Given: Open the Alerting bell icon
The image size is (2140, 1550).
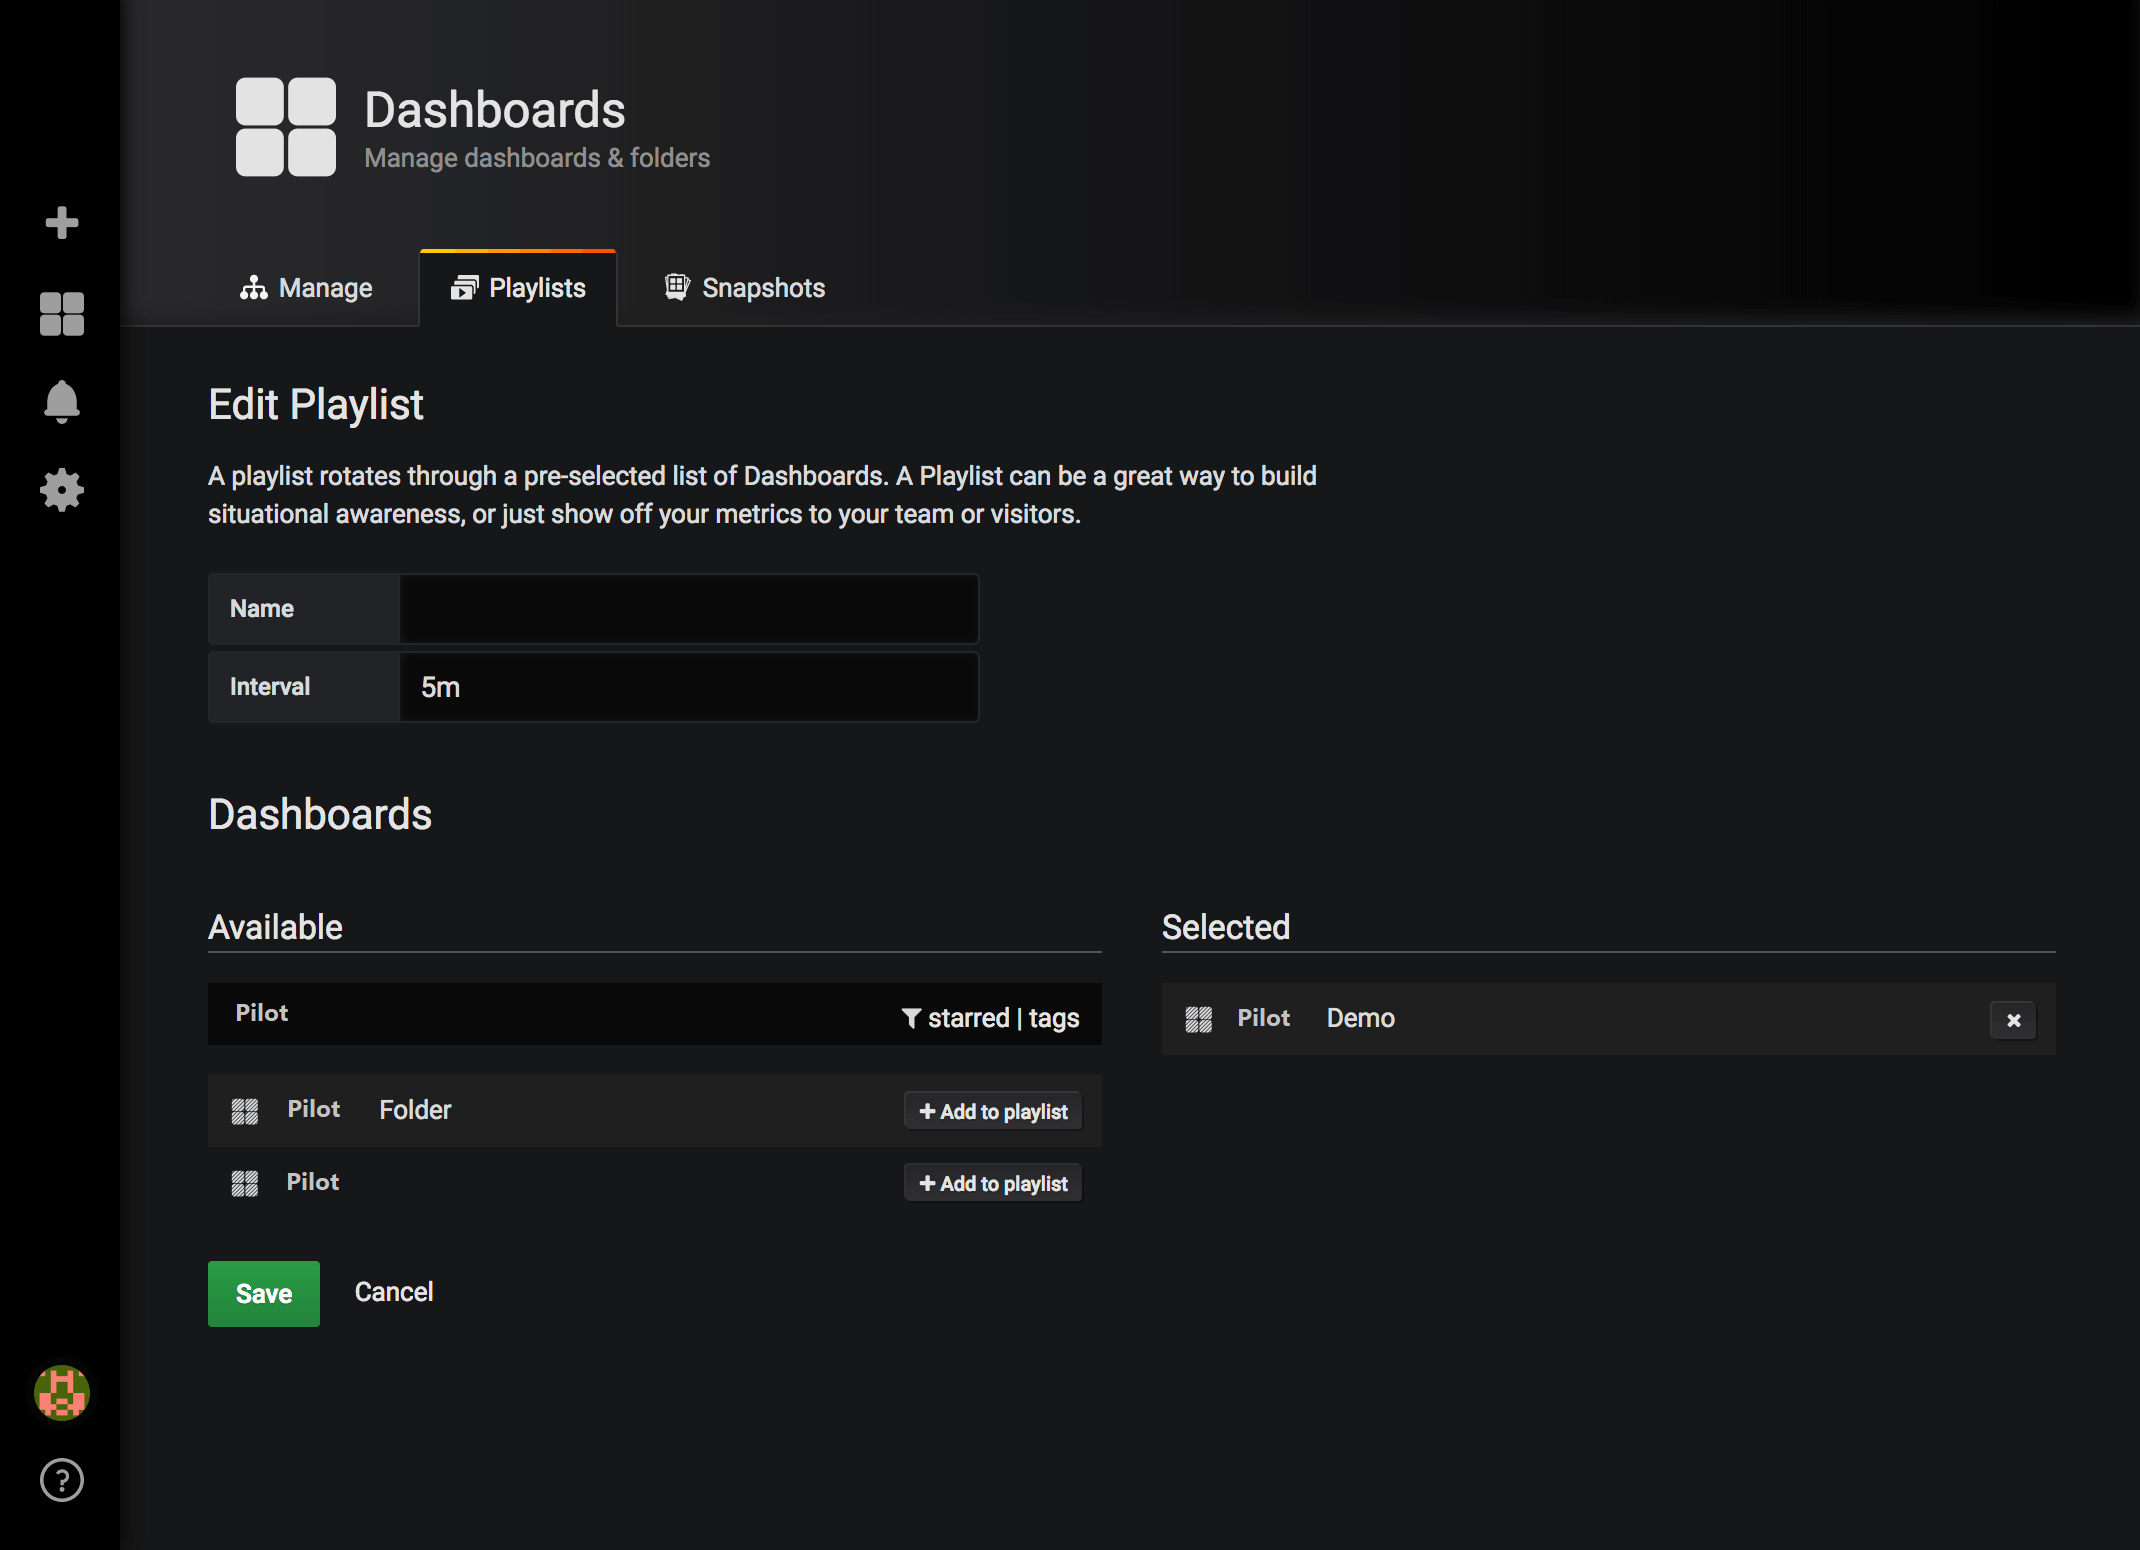Looking at the screenshot, I should tap(62, 402).
